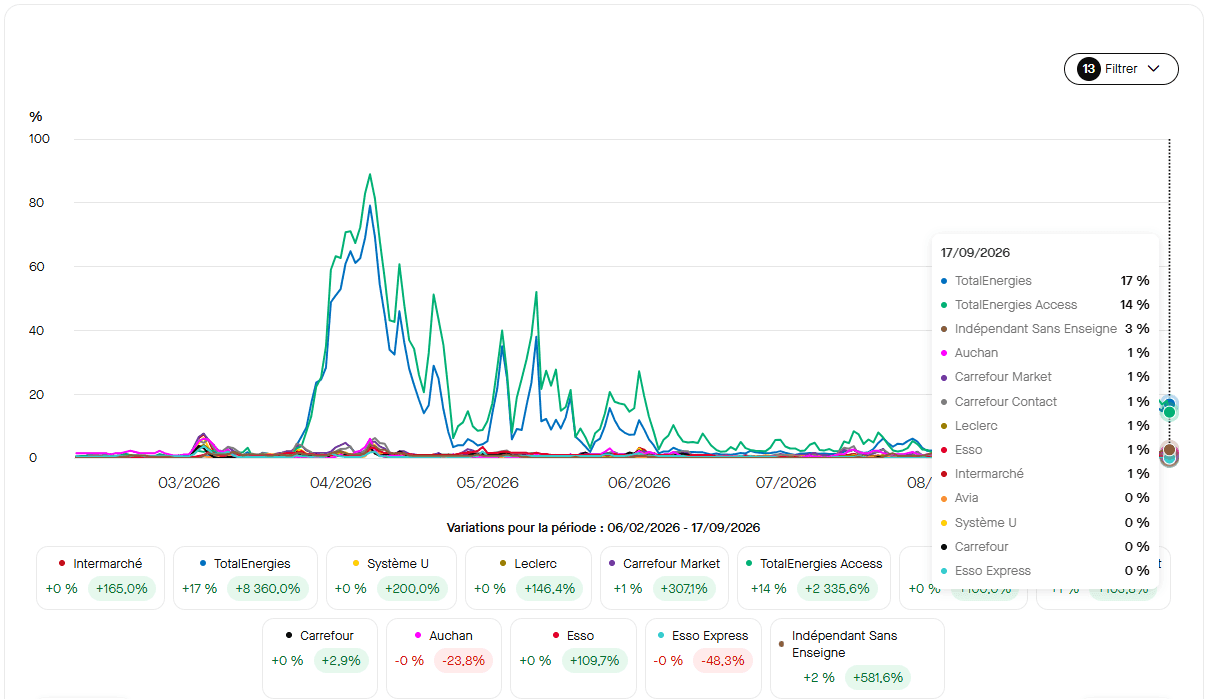This screenshot has width=1207, height=699.
Task: Click the 07/2026 axis label
Action: pyautogui.click(x=786, y=483)
